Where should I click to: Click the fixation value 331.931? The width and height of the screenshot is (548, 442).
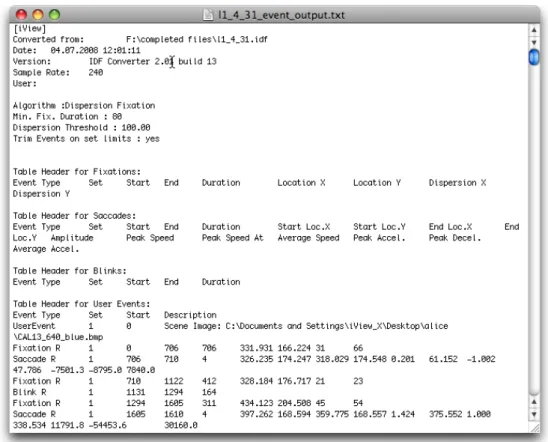point(256,348)
